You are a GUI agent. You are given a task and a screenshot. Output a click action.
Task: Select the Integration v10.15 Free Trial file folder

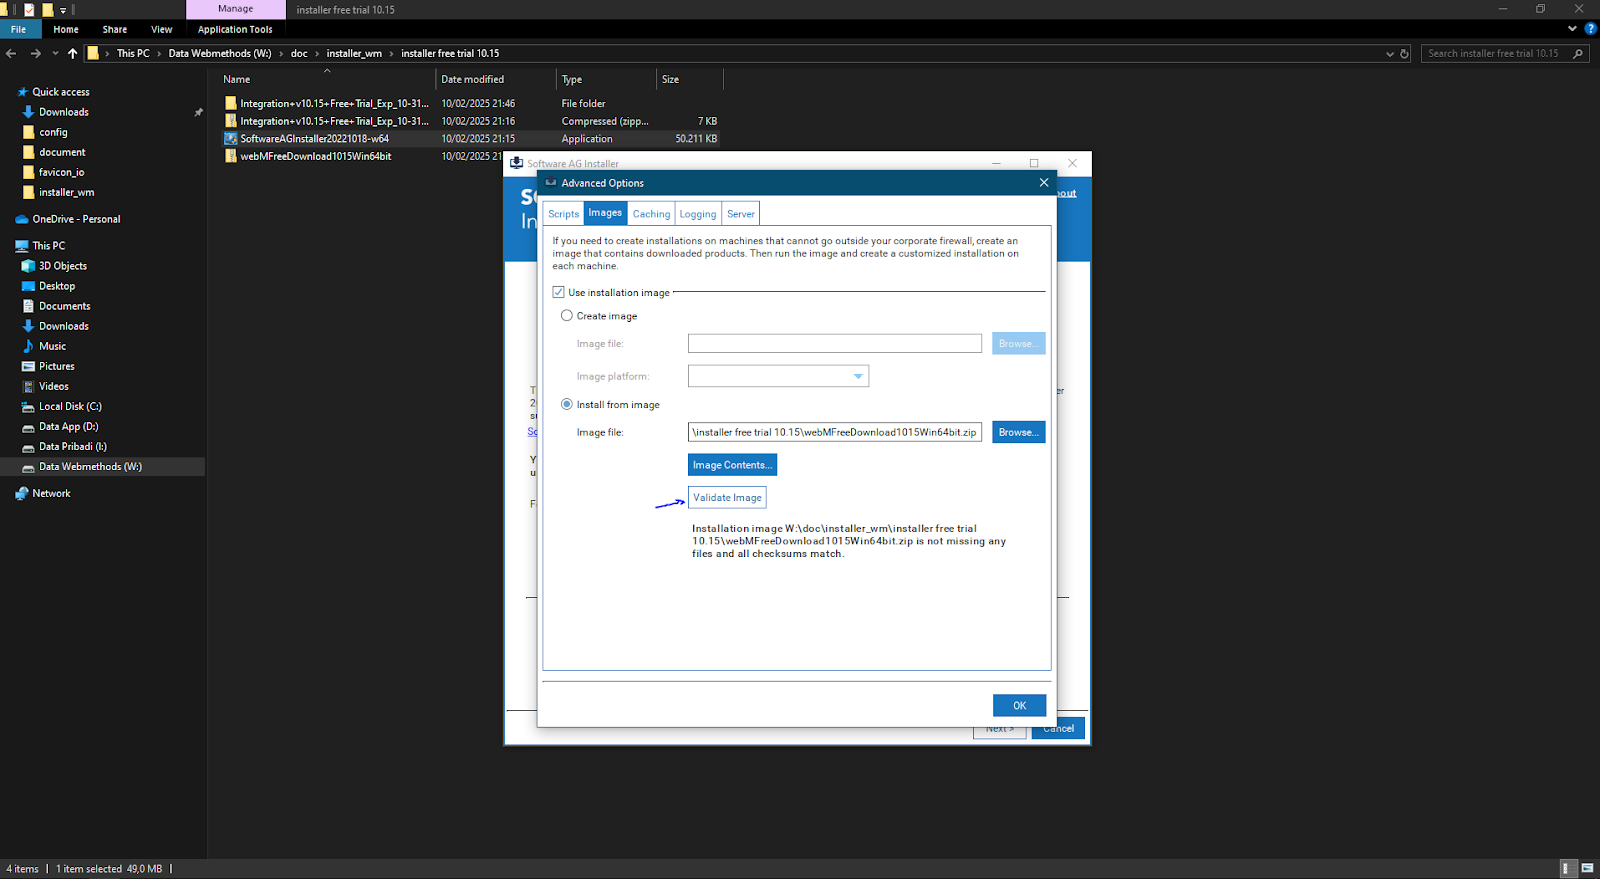point(470,103)
